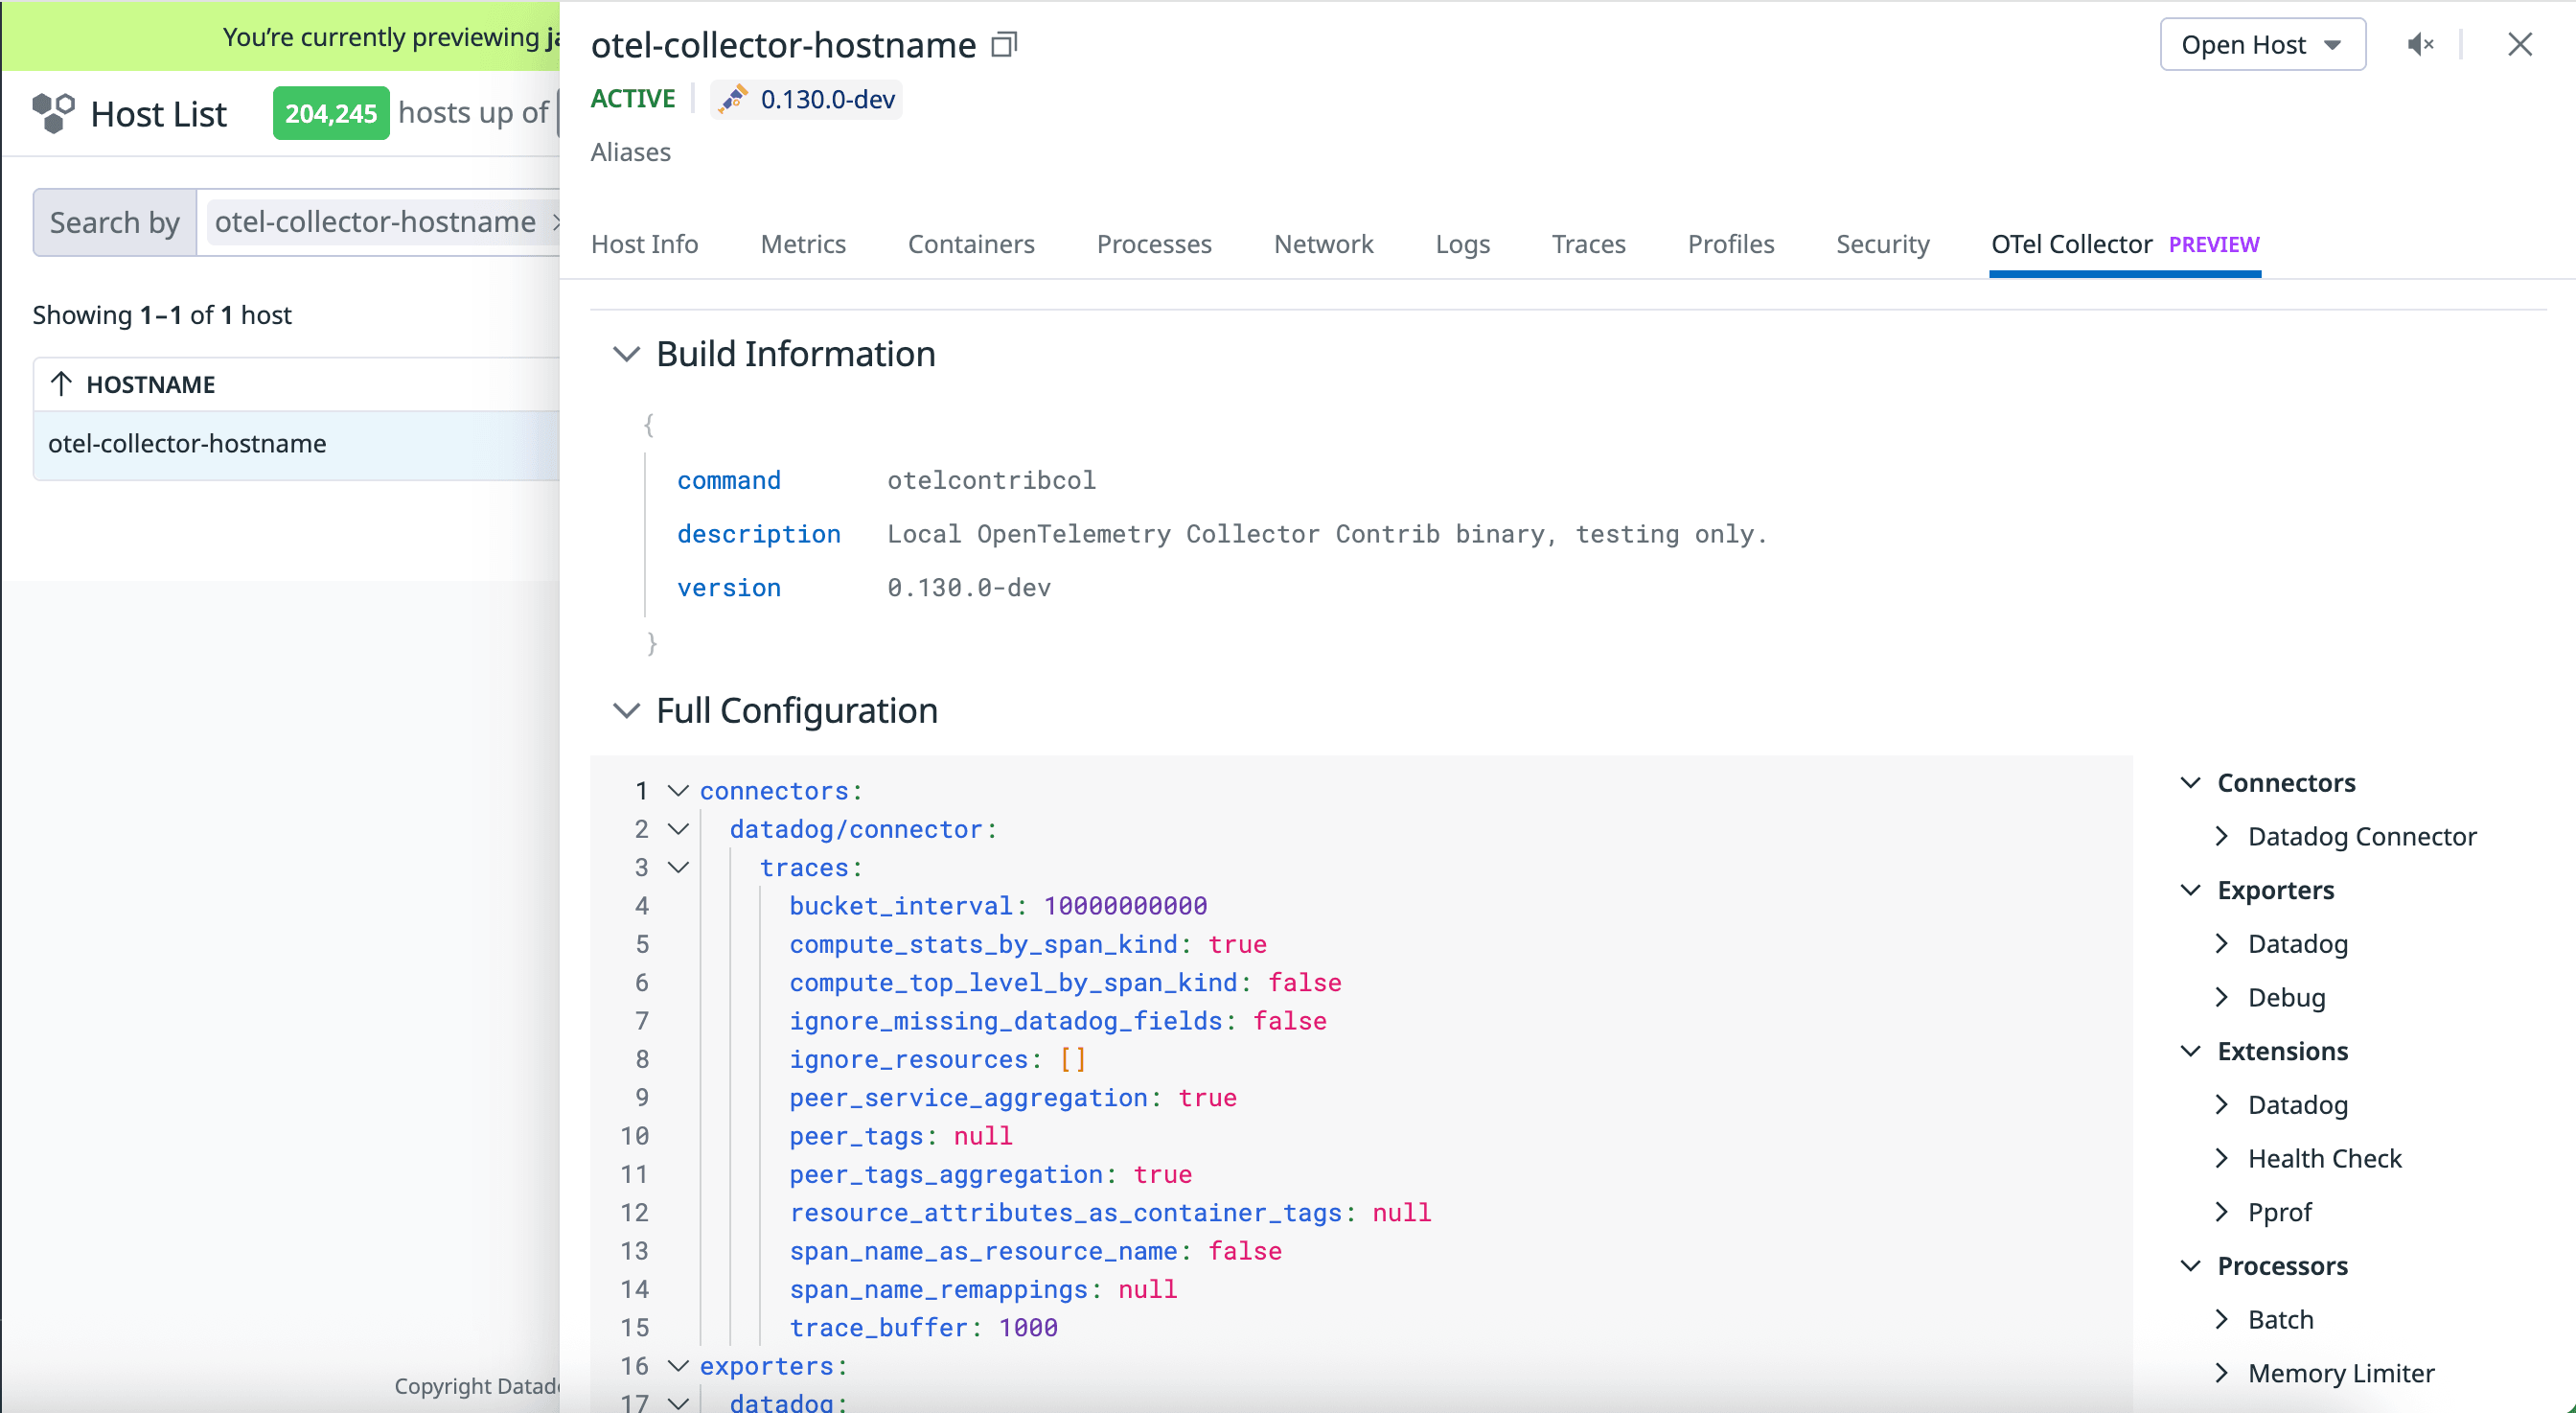This screenshot has width=2576, height=1413.
Task: Click the peer_tags_aggregation line
Action: coord(991,1174)
